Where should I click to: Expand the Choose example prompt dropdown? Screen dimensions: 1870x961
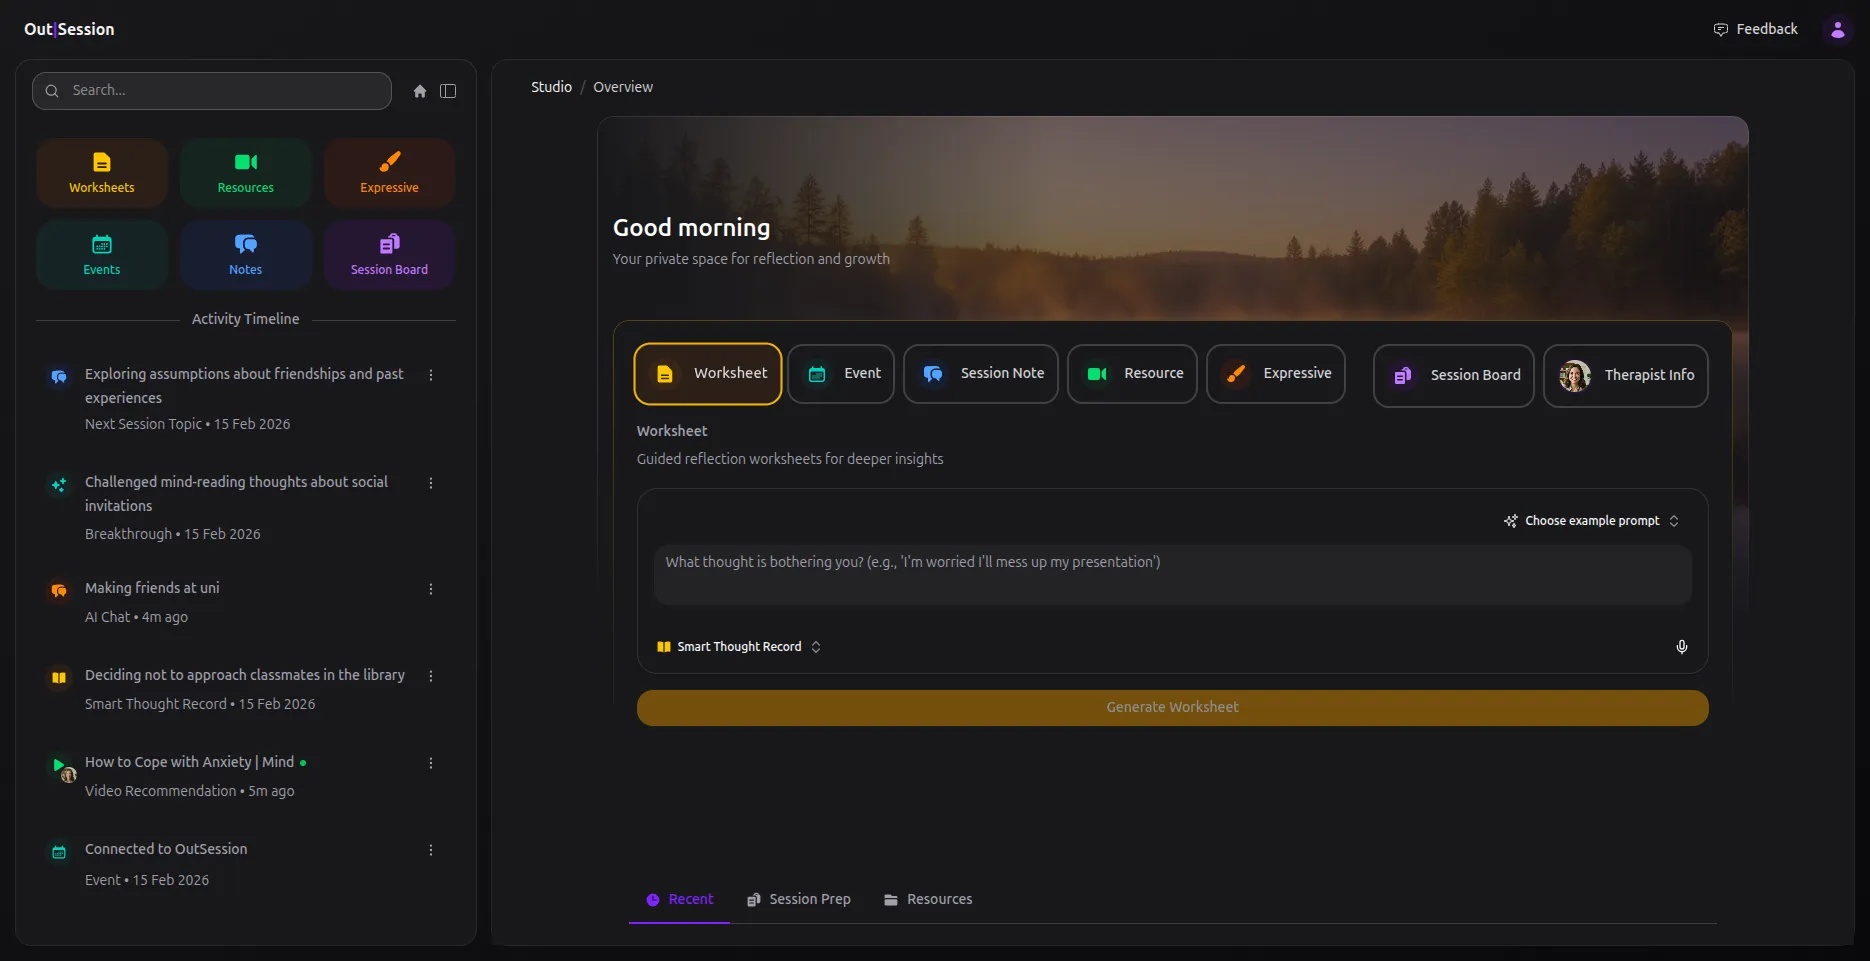click(1591, 521)
